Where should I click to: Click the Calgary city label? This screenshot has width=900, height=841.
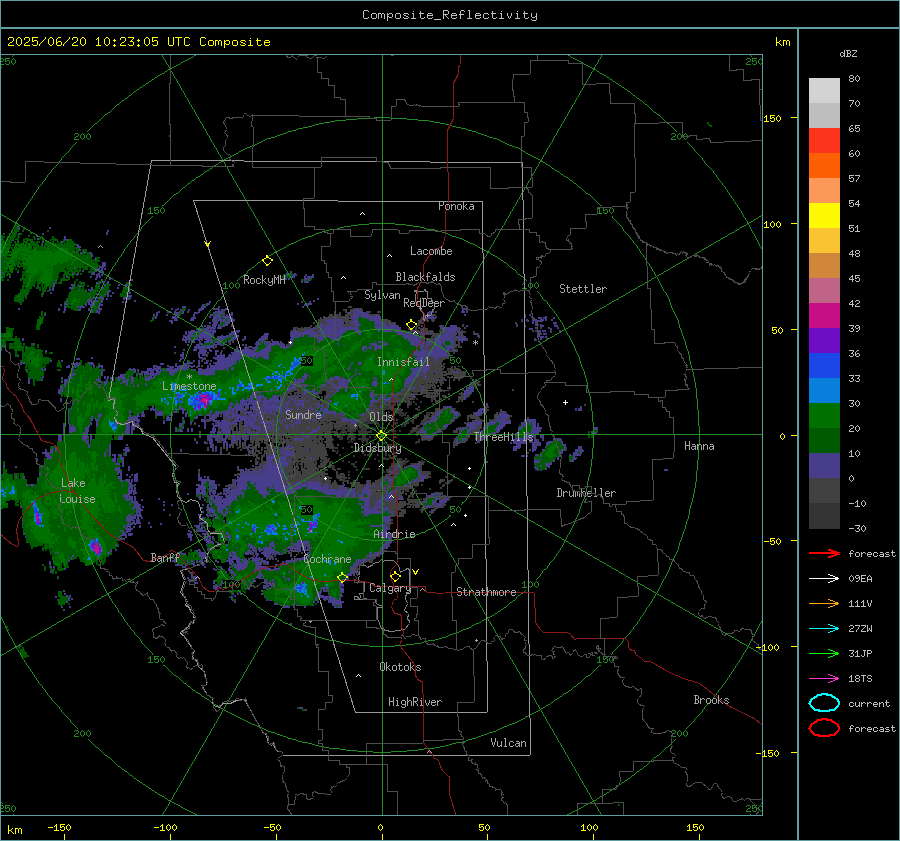pos(390,588)
